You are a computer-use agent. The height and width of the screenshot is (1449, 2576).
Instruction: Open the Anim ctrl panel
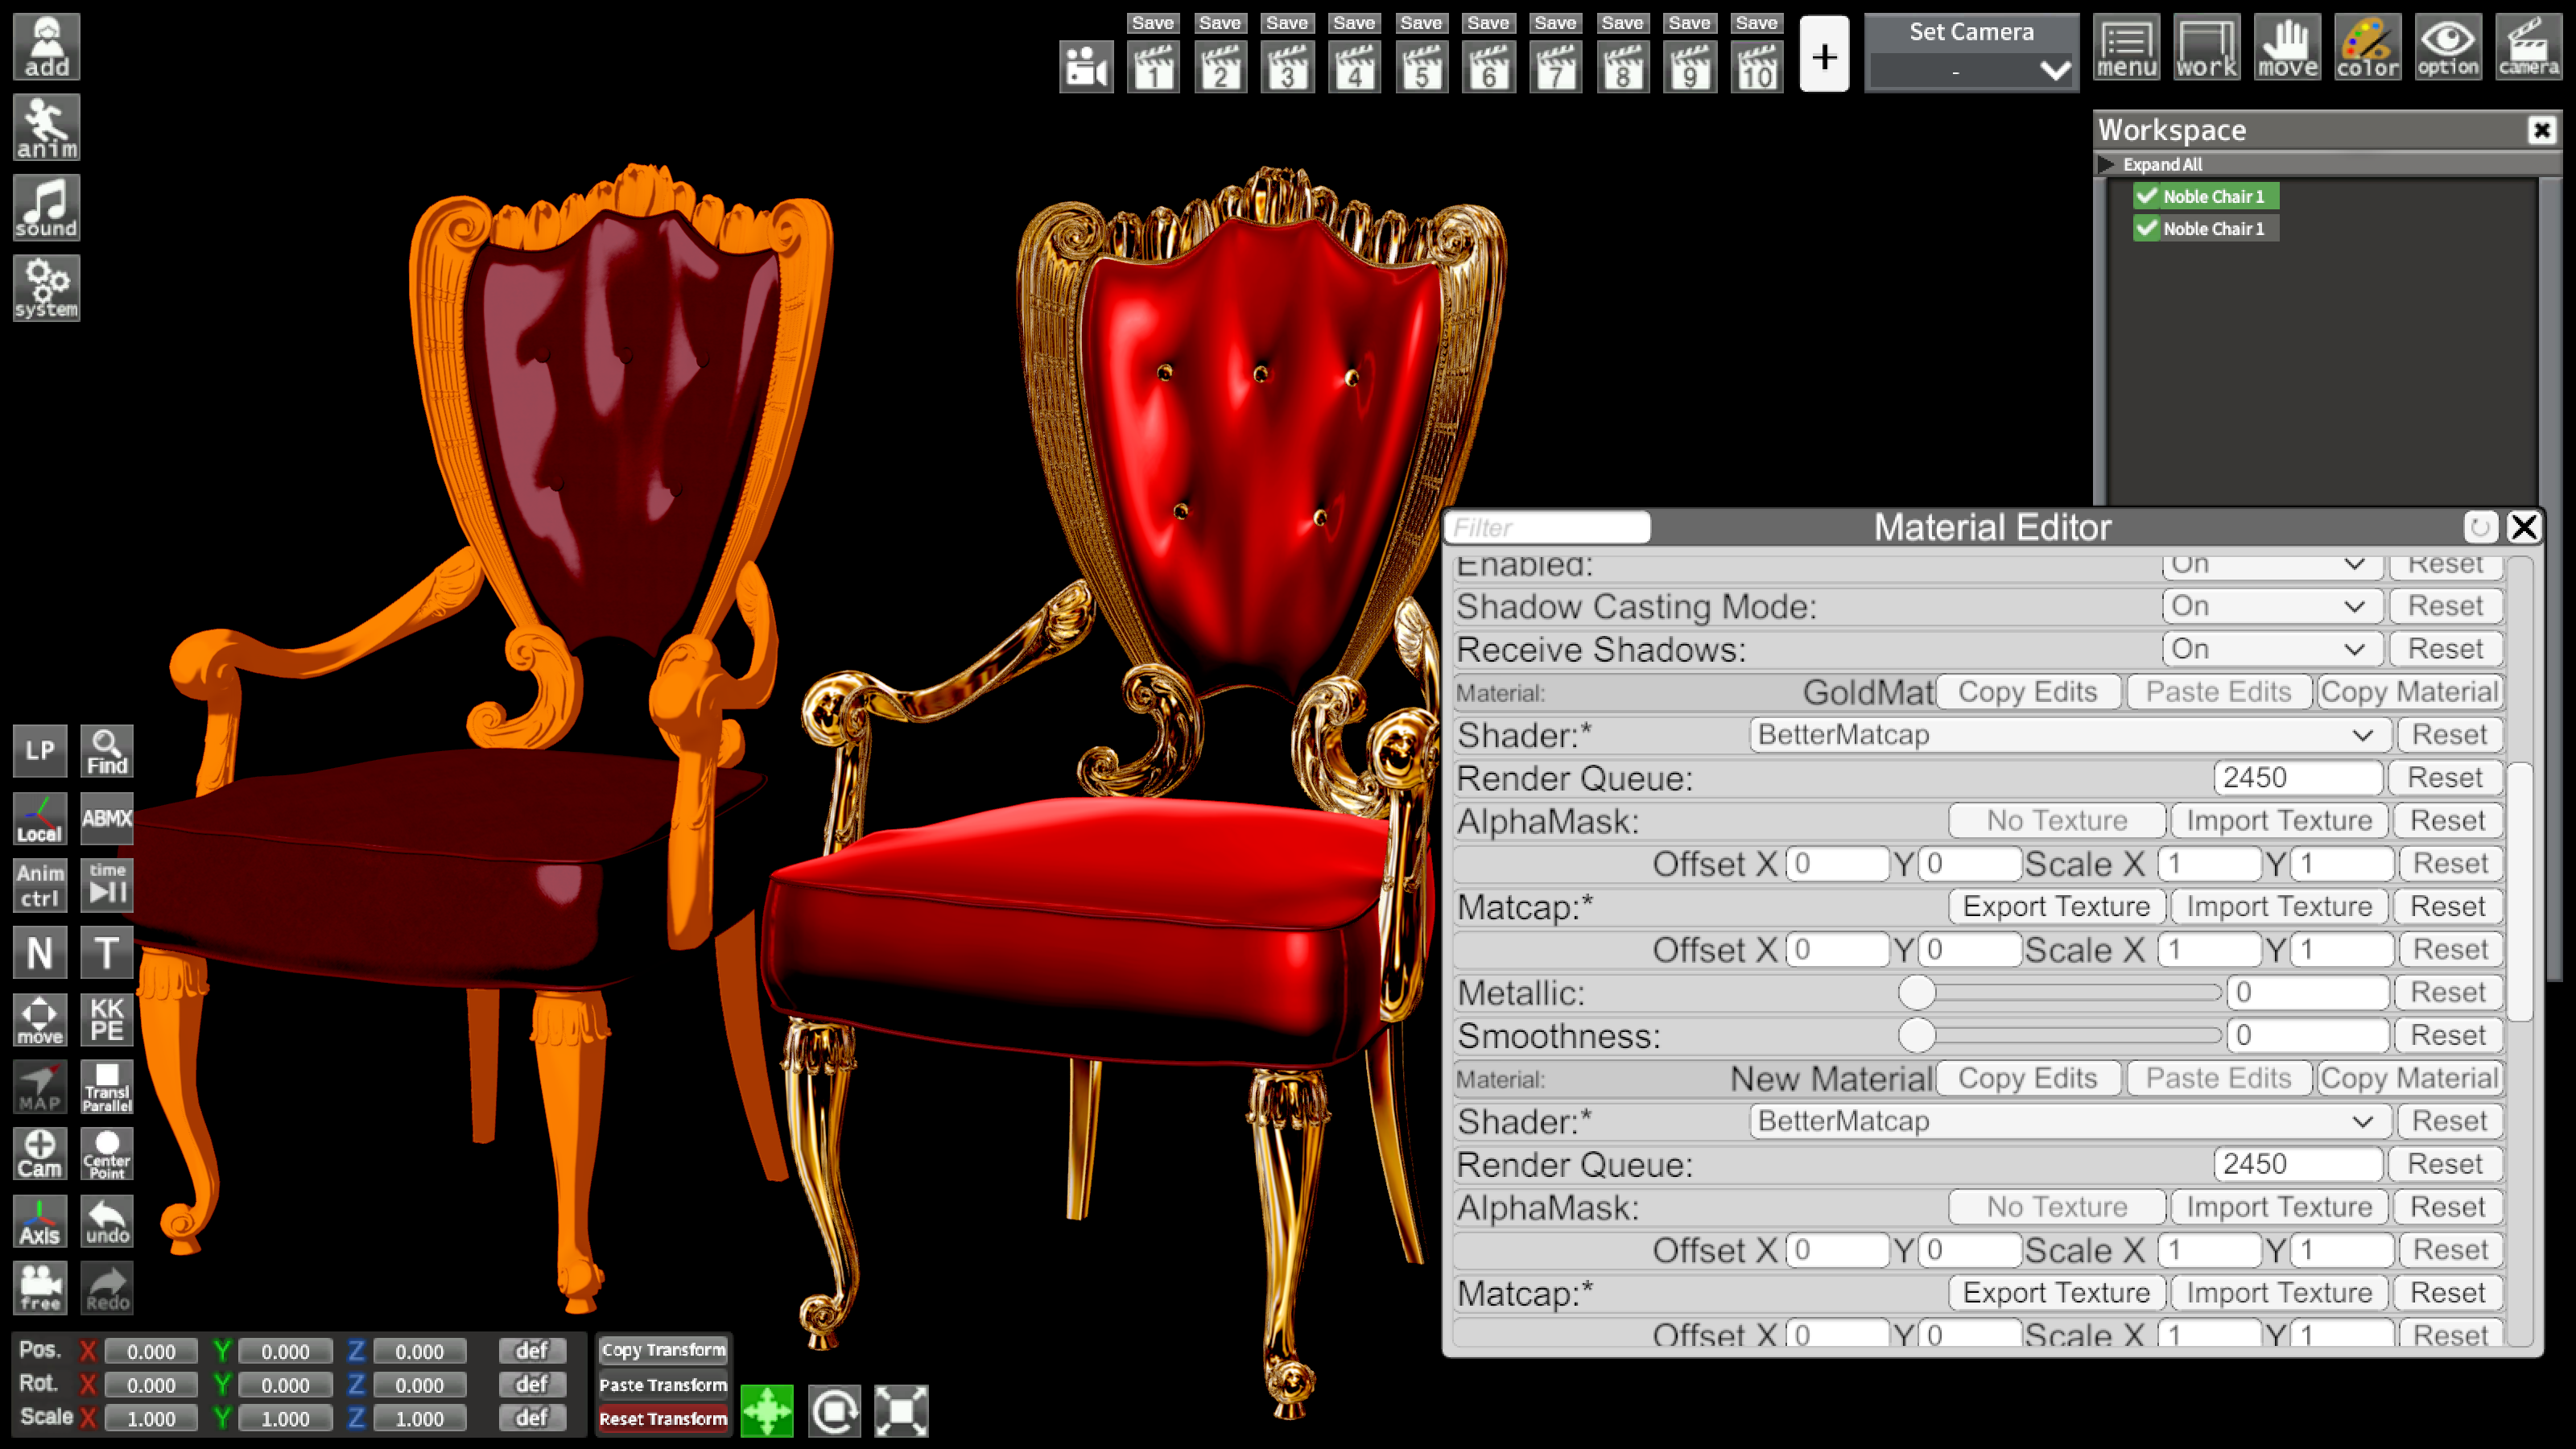pyautogui.click(x=40, y=886)
